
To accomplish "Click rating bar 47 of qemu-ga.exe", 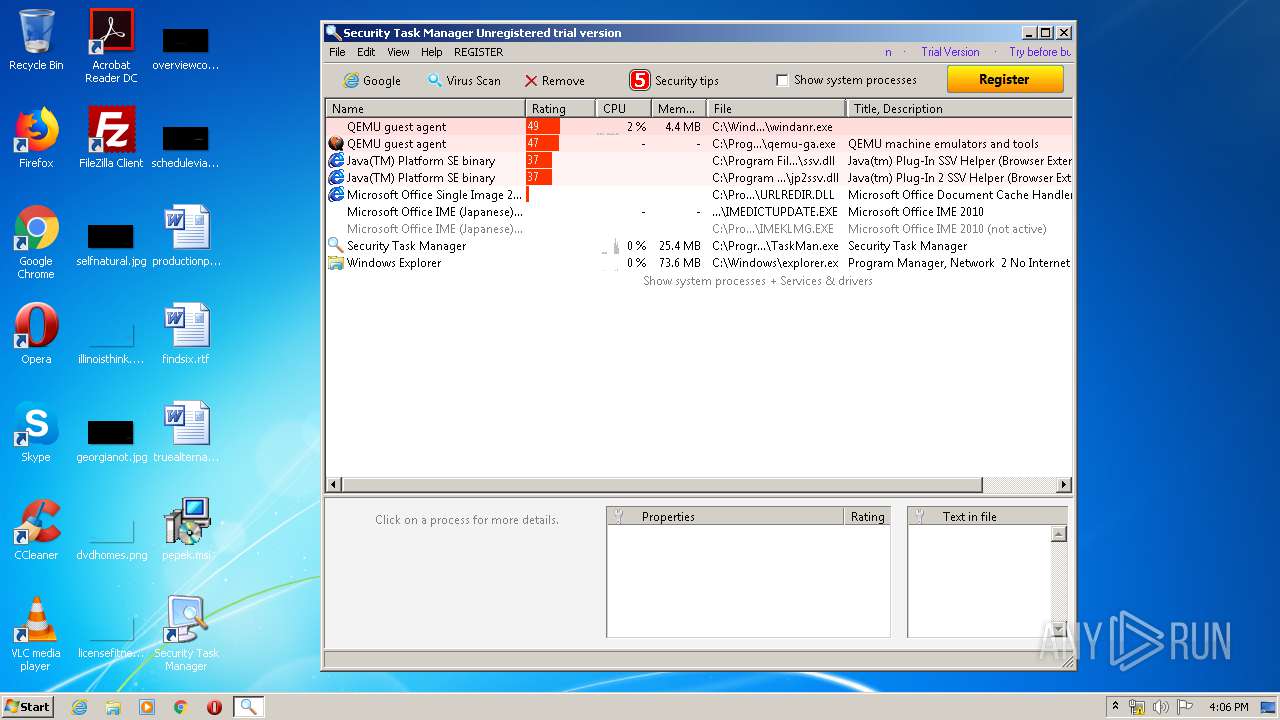I will 542,144.
